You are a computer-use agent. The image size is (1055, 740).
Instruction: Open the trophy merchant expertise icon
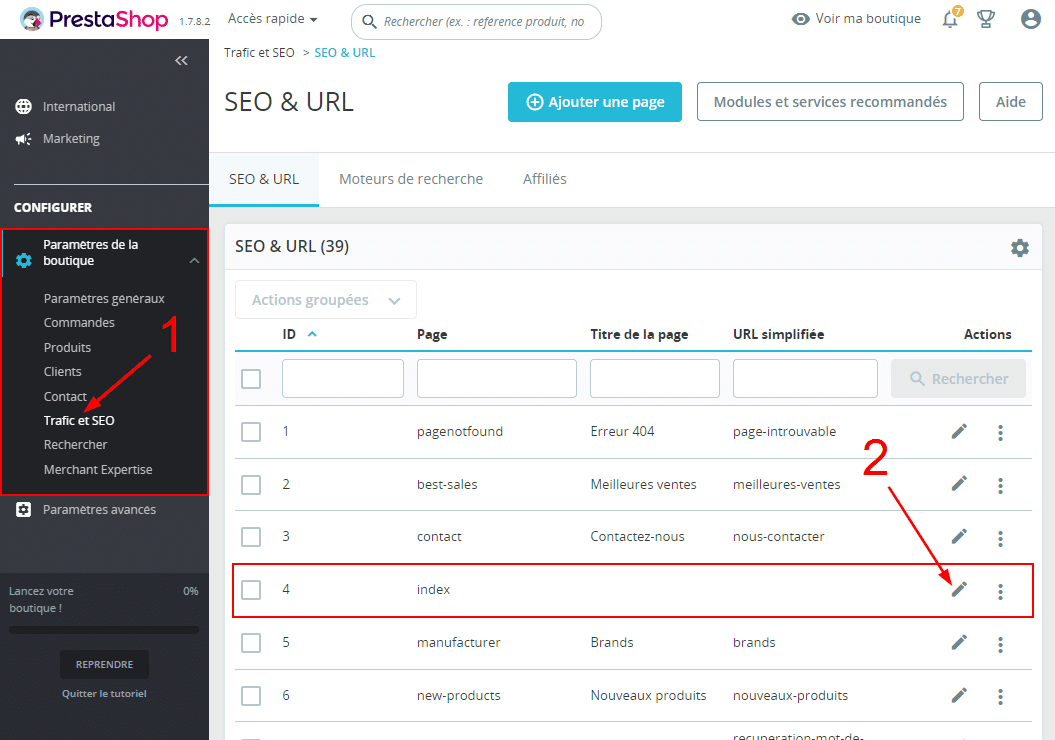coord(985,19)
